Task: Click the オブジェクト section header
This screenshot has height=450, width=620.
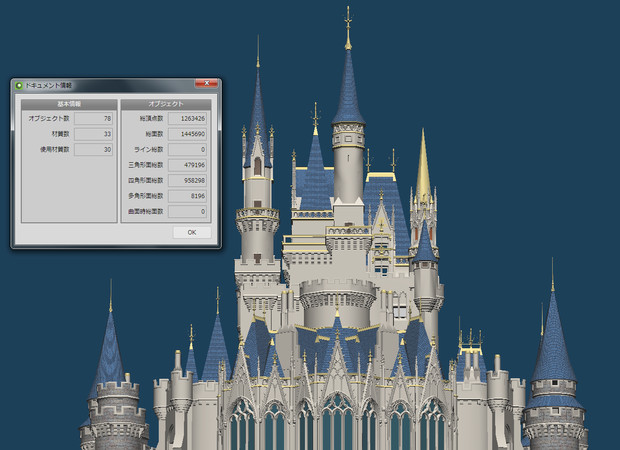Action: (x=166, y=104)
